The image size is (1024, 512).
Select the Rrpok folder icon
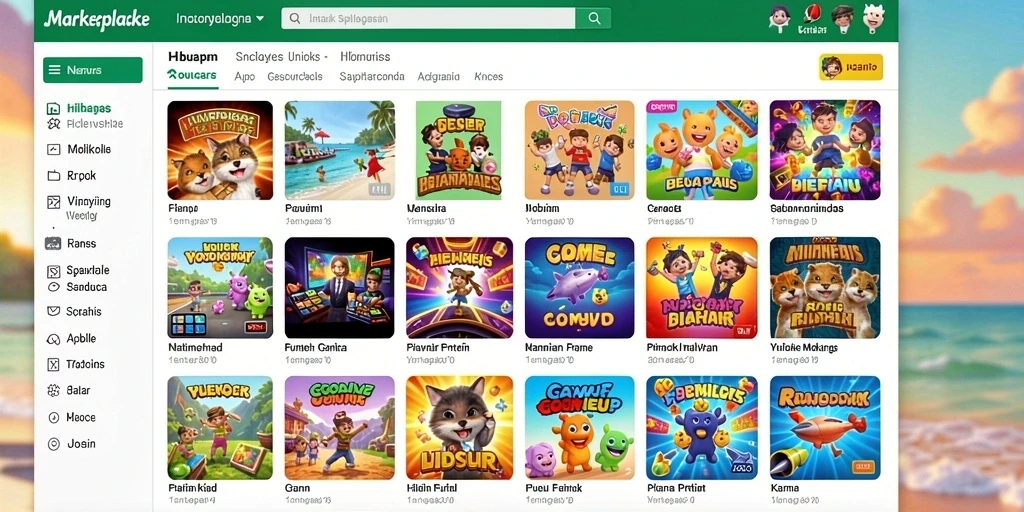coord(54,176)
